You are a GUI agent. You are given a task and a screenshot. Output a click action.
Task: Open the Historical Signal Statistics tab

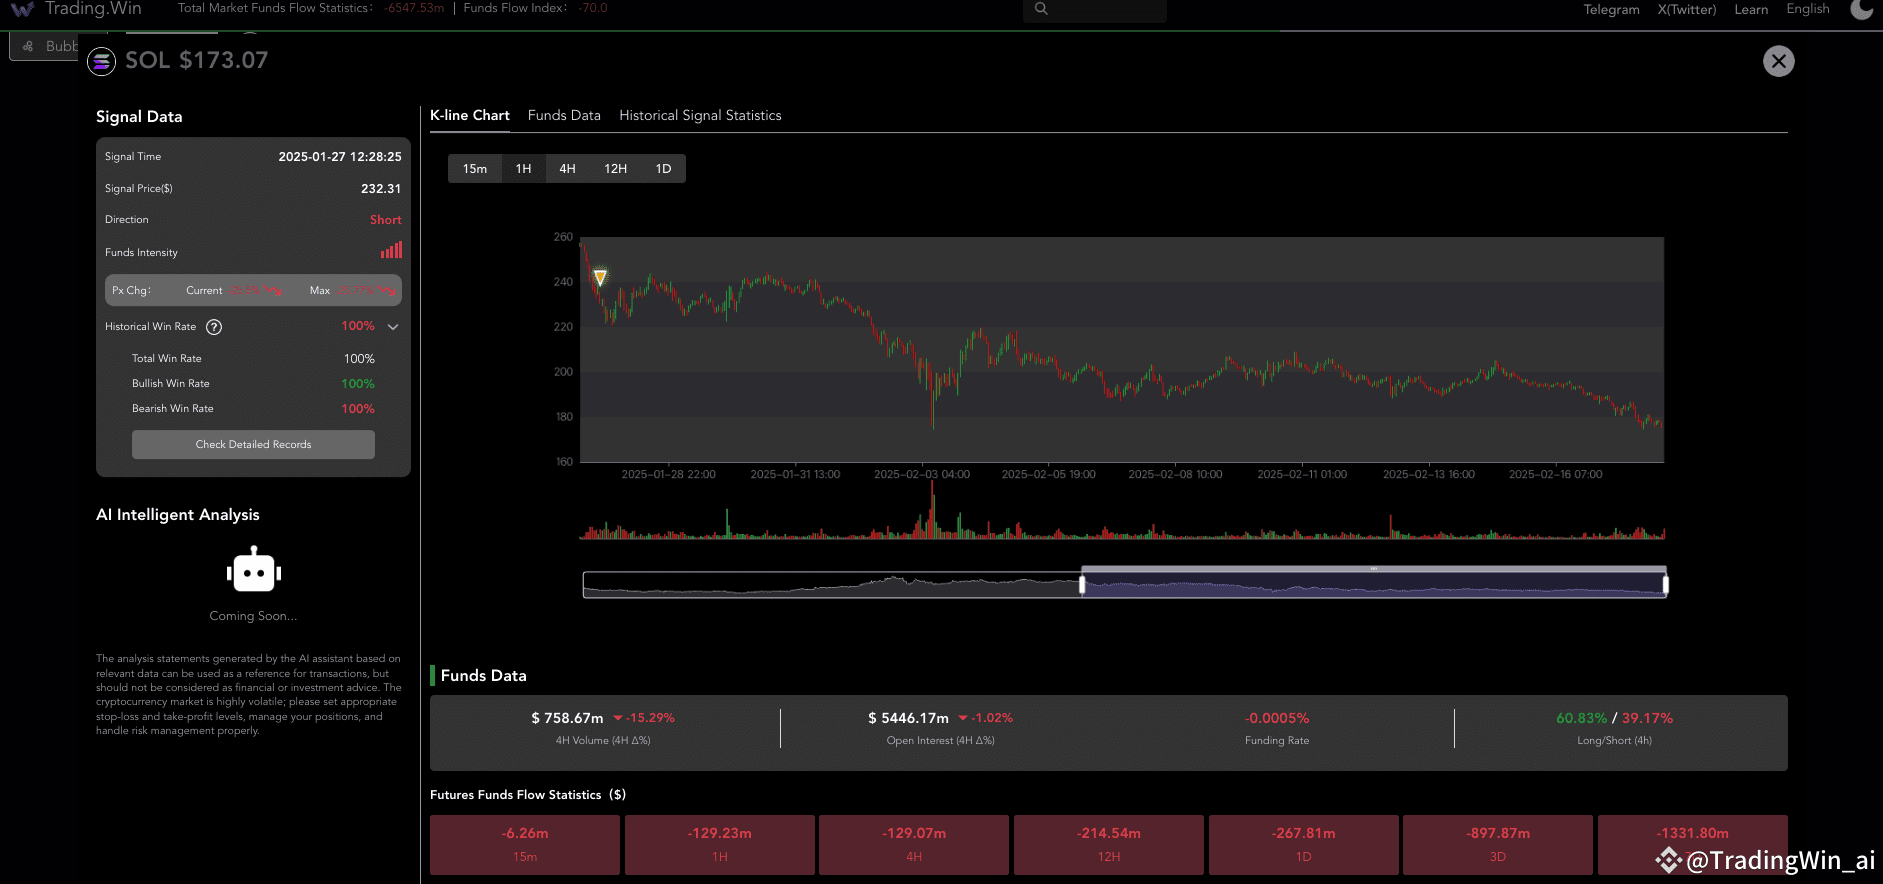pos(700,116)
